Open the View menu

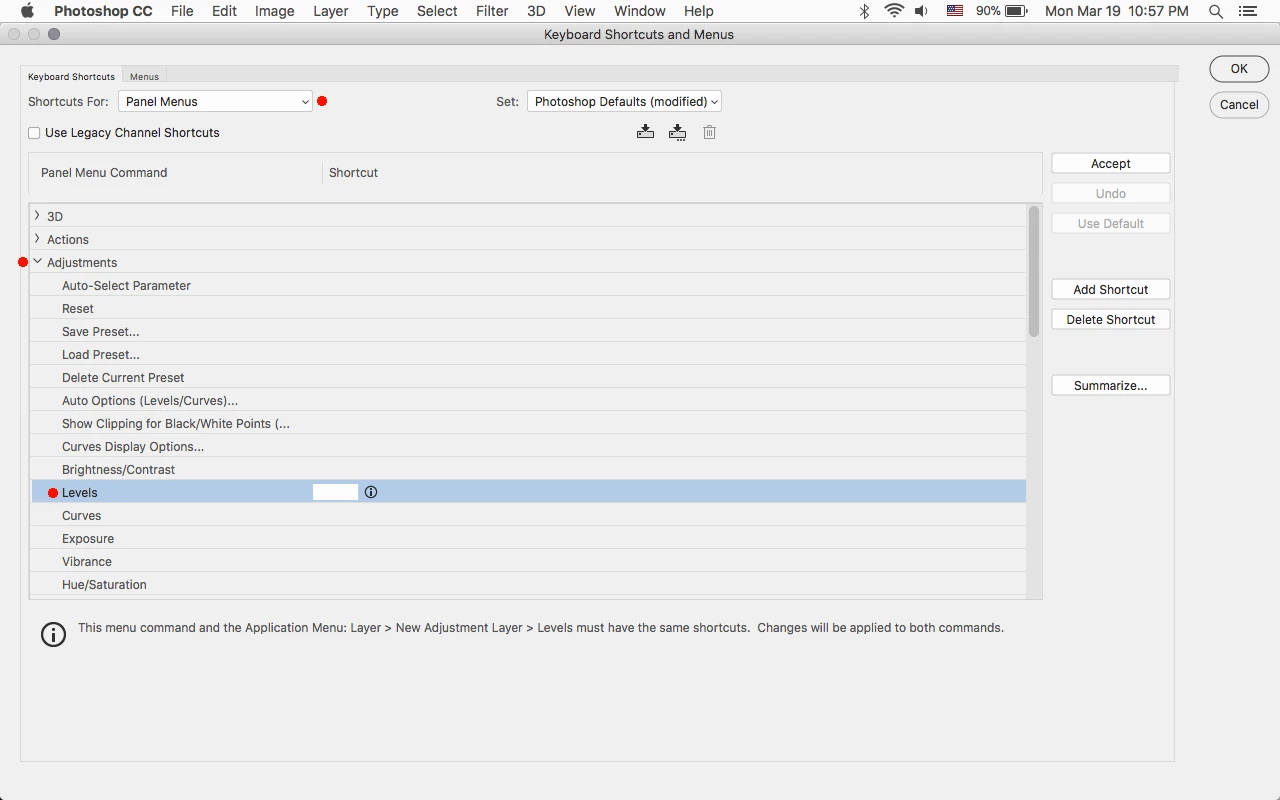pos(580,11)
